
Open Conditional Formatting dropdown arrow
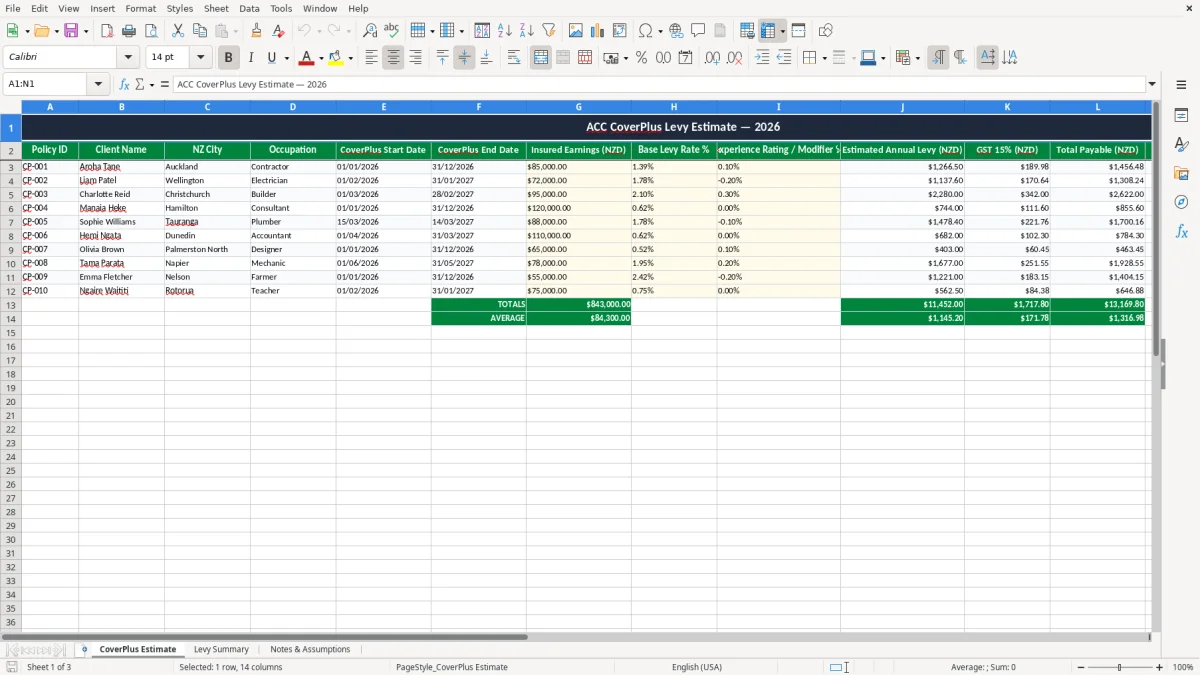[x=917, y=58]
